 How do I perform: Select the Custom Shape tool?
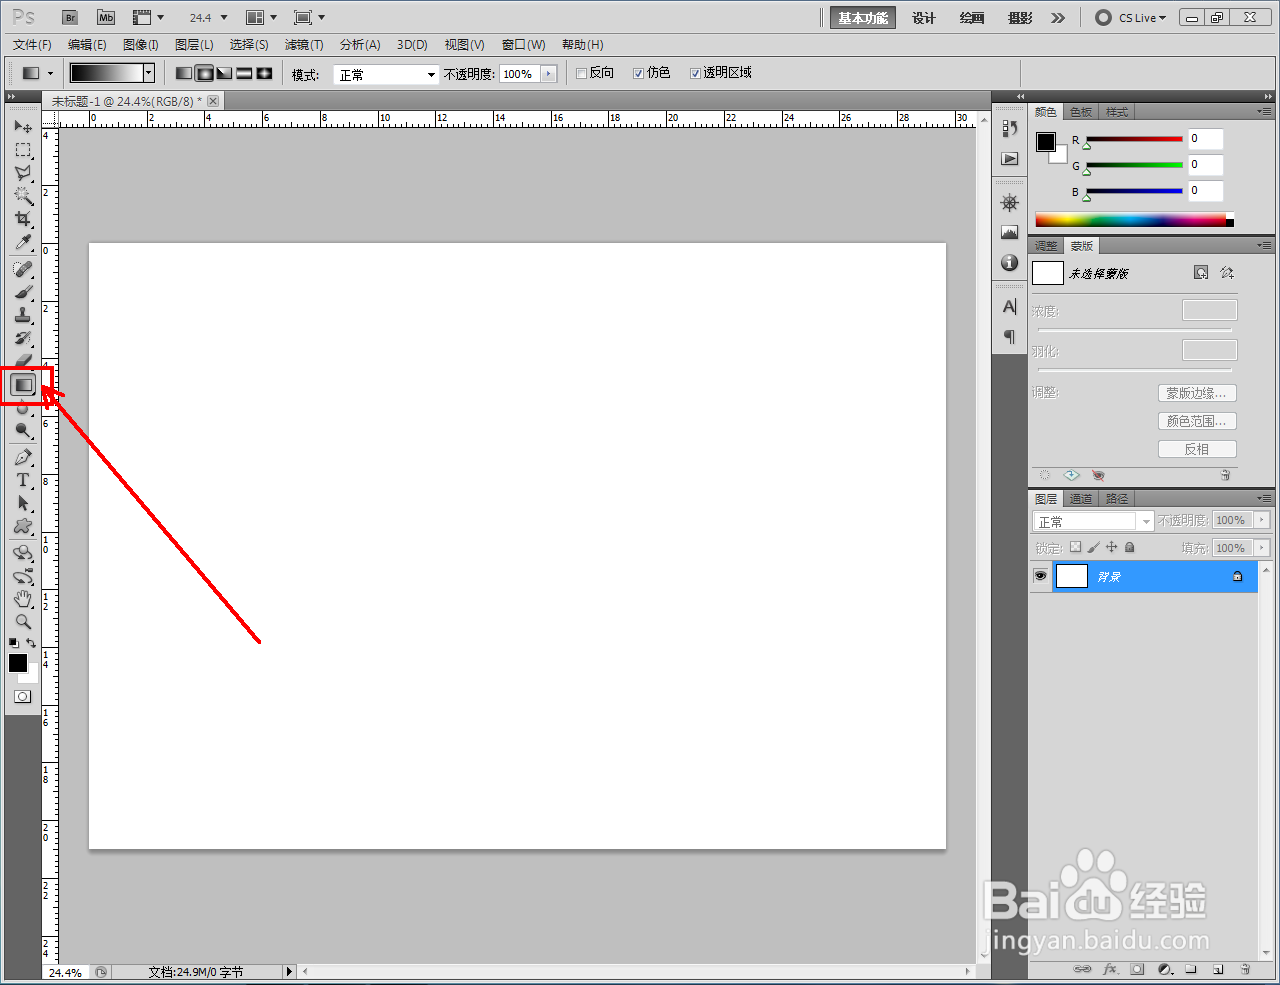23,526
